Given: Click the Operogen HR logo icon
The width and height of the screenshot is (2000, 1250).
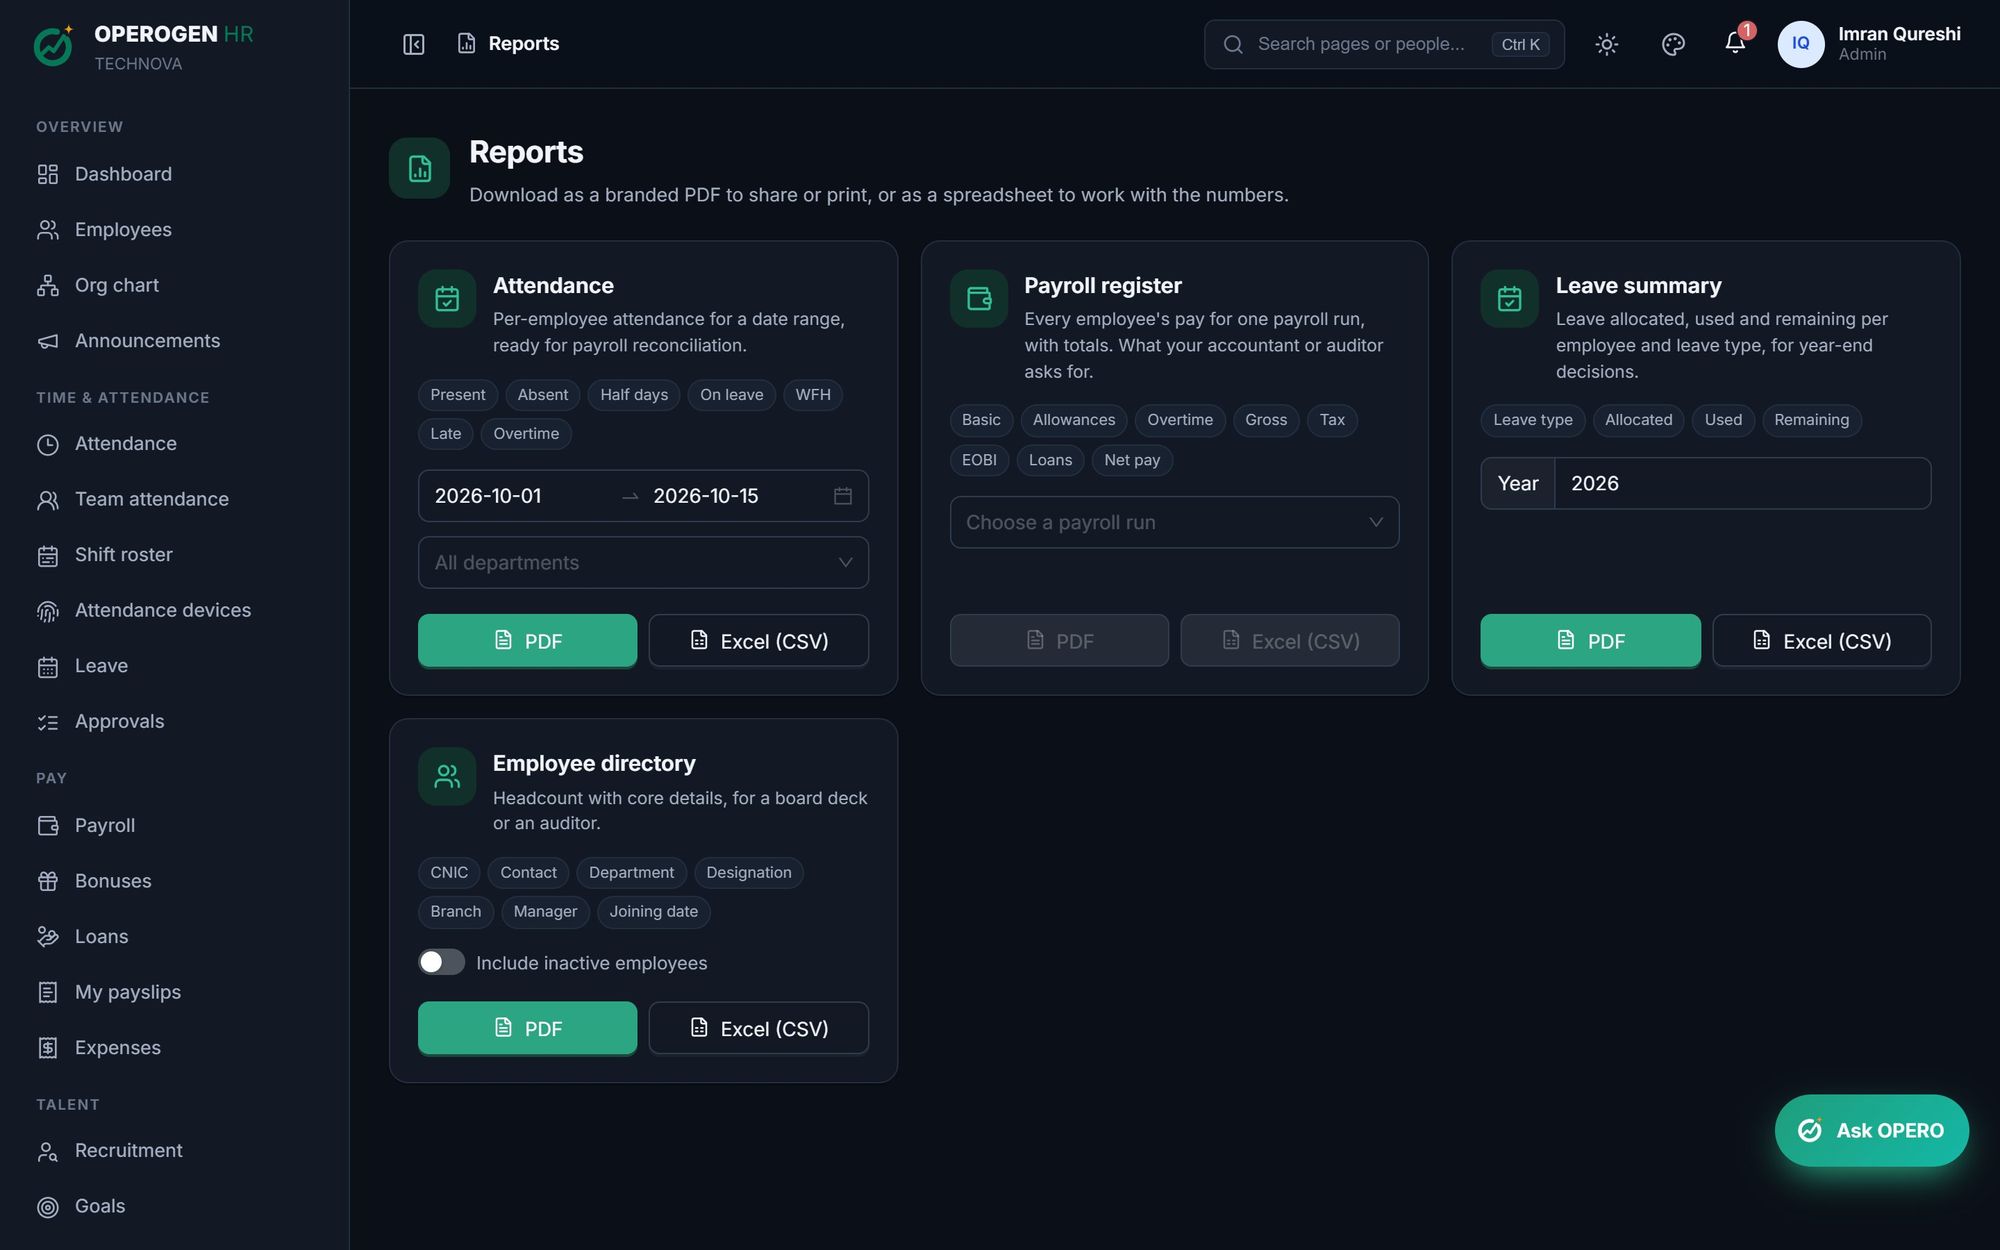Looking at the screenshot, I should 54,46.
